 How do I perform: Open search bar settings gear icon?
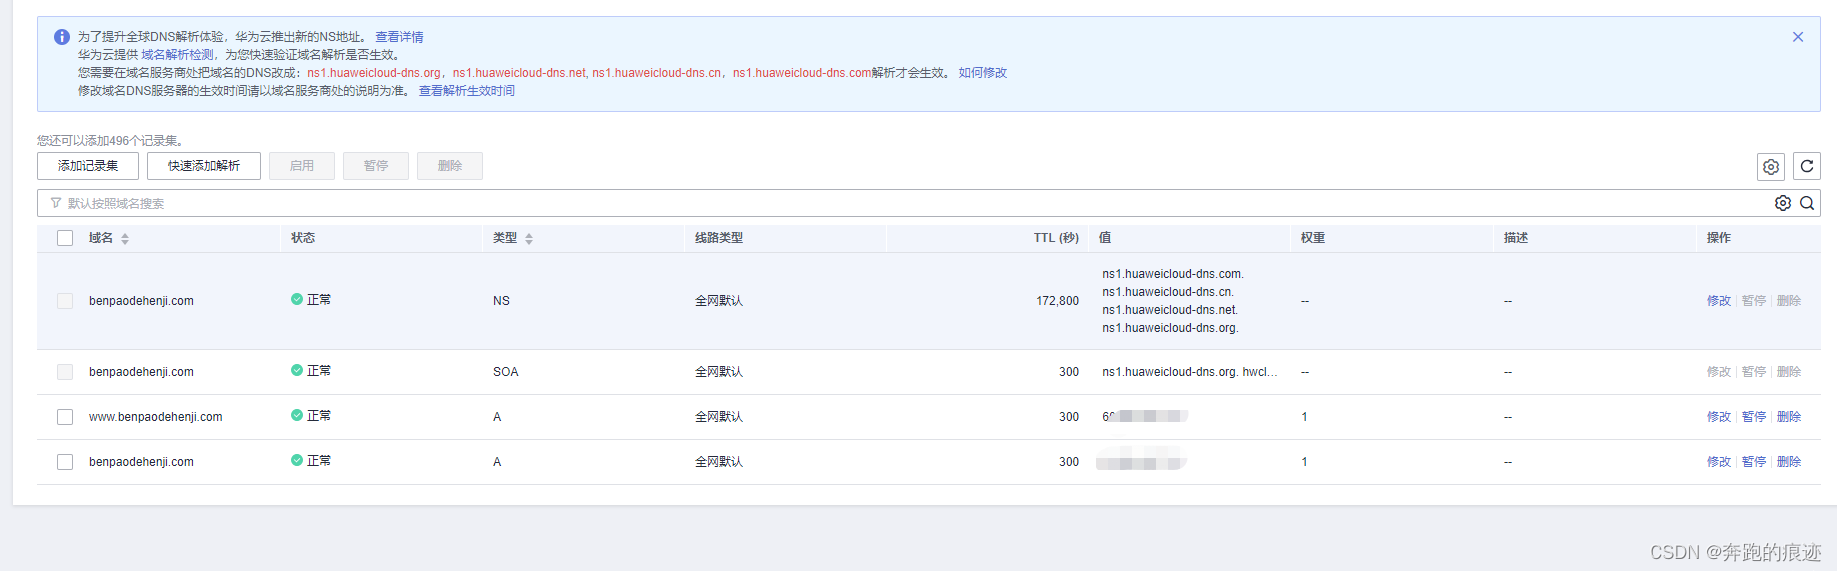coord(1783,203)
